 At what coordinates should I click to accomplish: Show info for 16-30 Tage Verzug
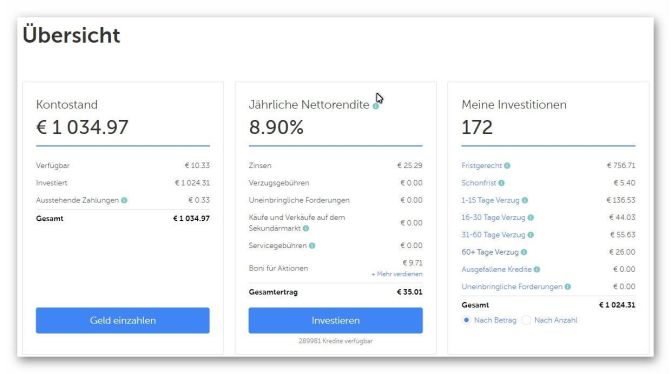click(x=531, y=217)
